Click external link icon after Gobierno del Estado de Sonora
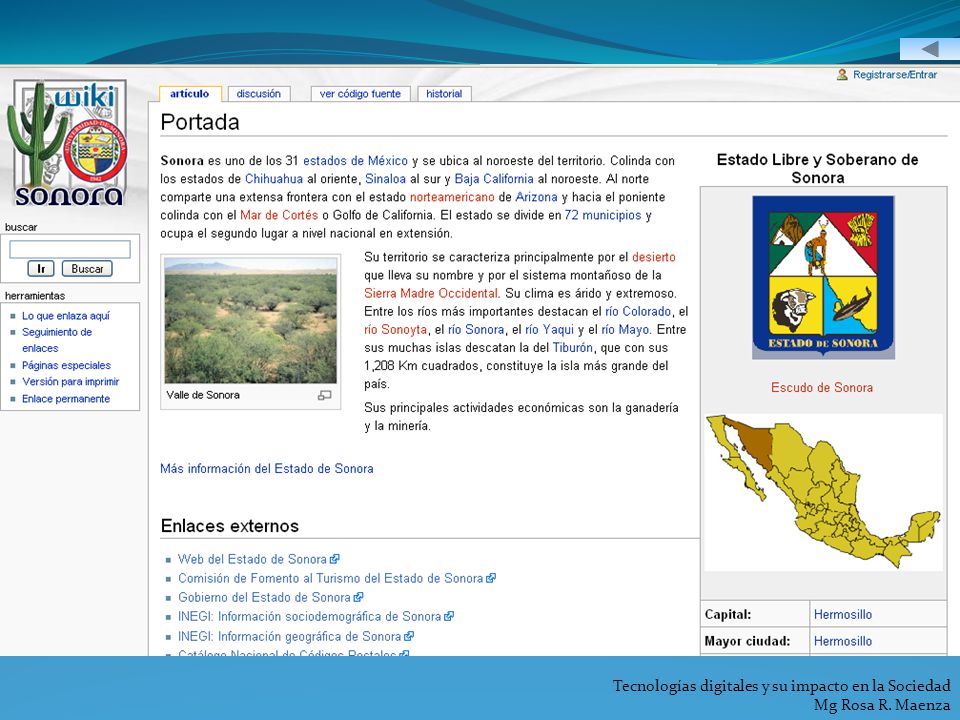The width and height of the screenshot is (960, 720). [359, 597]
